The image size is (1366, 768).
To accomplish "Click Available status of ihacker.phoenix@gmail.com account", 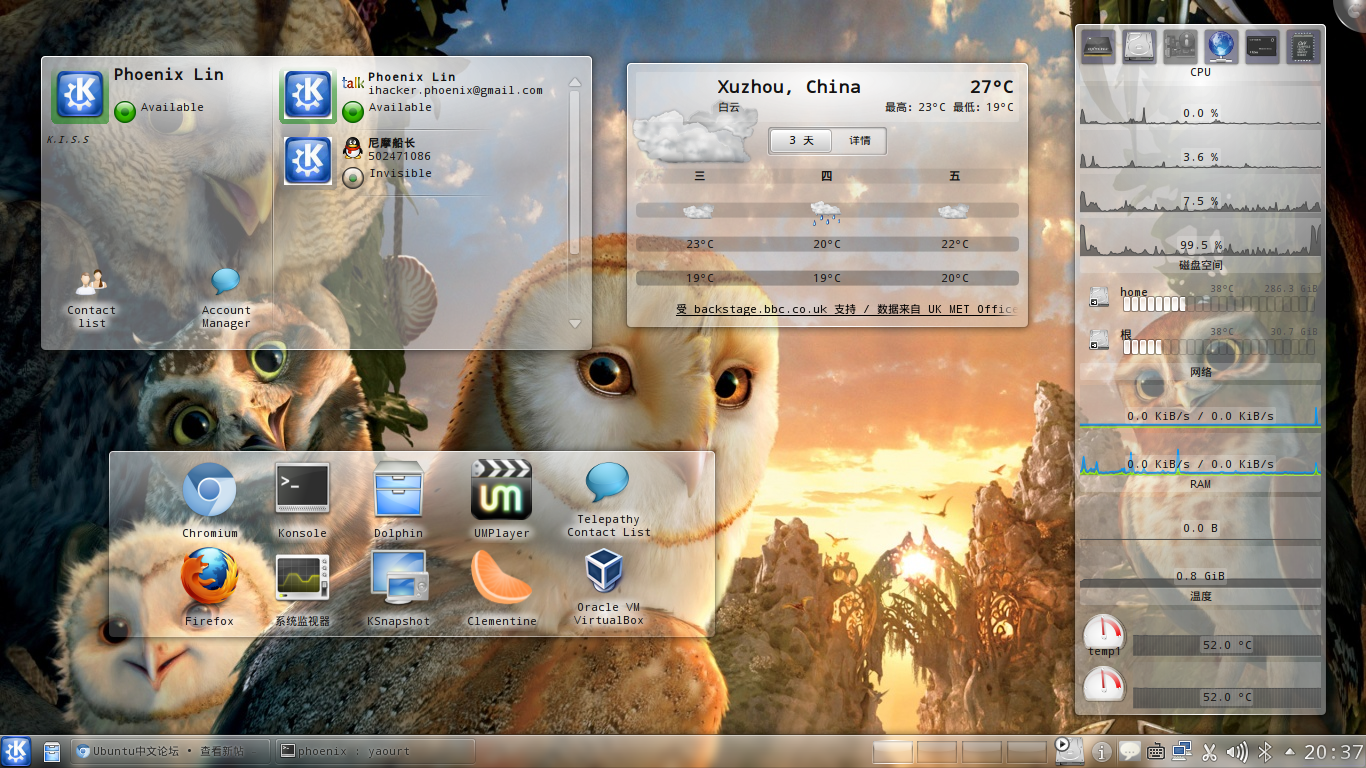I will pyautogui.click(x=352, y=111).
